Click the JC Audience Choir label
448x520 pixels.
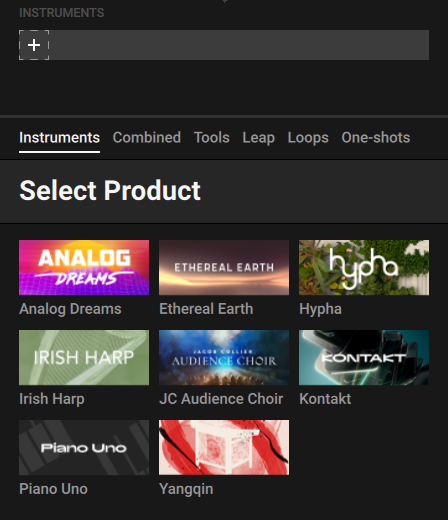click(x=221, y=399)
